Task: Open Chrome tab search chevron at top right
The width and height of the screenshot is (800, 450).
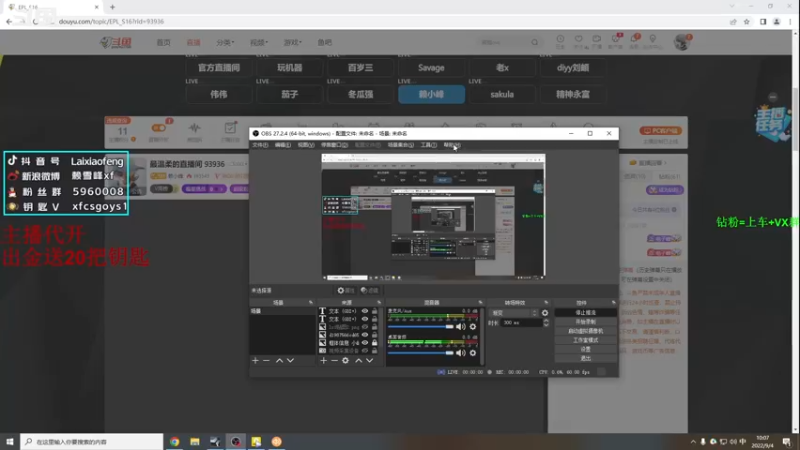Action: click(x=732, y=6)
